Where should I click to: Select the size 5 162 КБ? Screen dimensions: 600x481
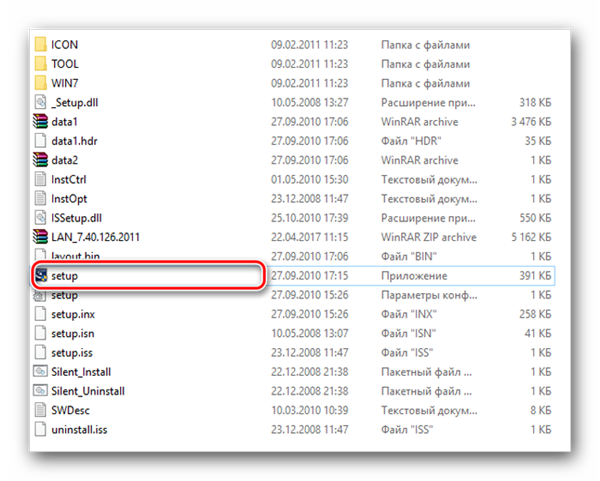click(x=531, y=237)
